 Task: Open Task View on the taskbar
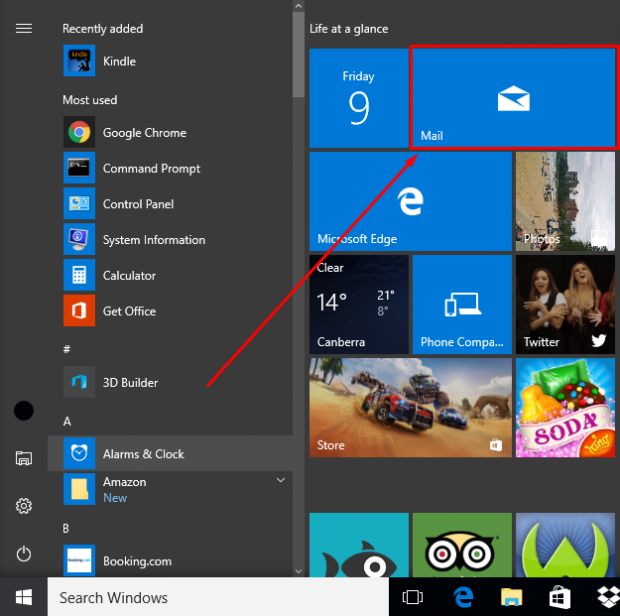coord(412,597)
